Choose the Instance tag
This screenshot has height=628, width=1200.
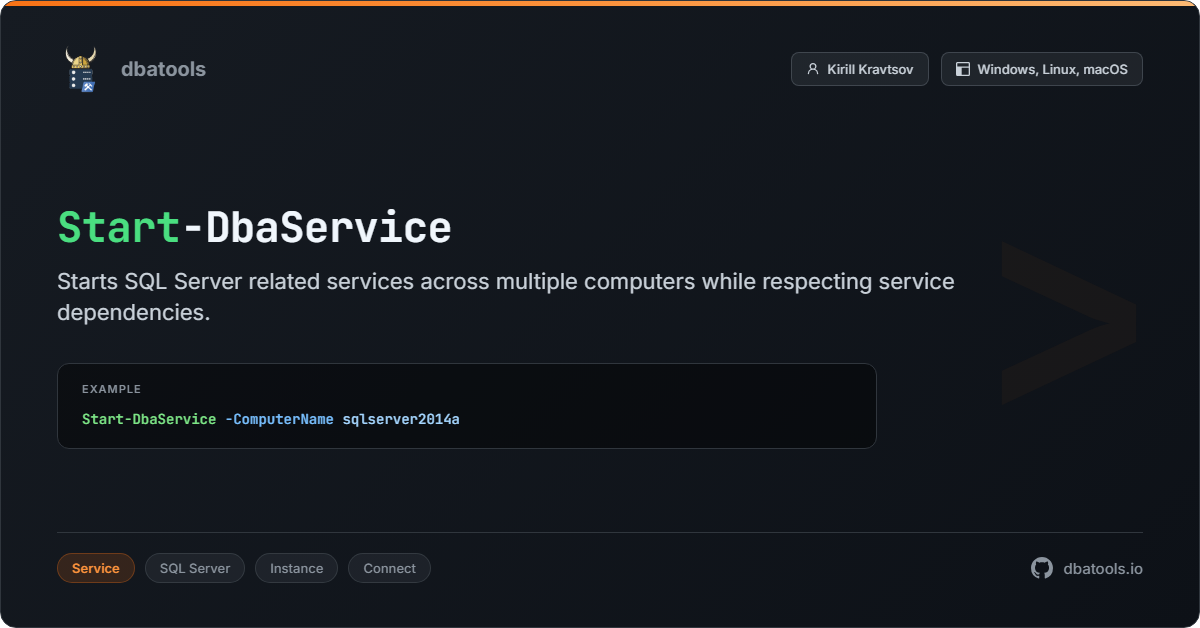tap(296, 568)
